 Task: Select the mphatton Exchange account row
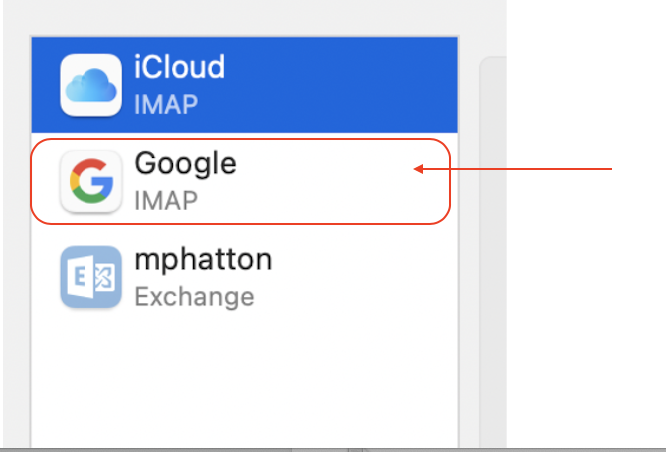[245, 277]
